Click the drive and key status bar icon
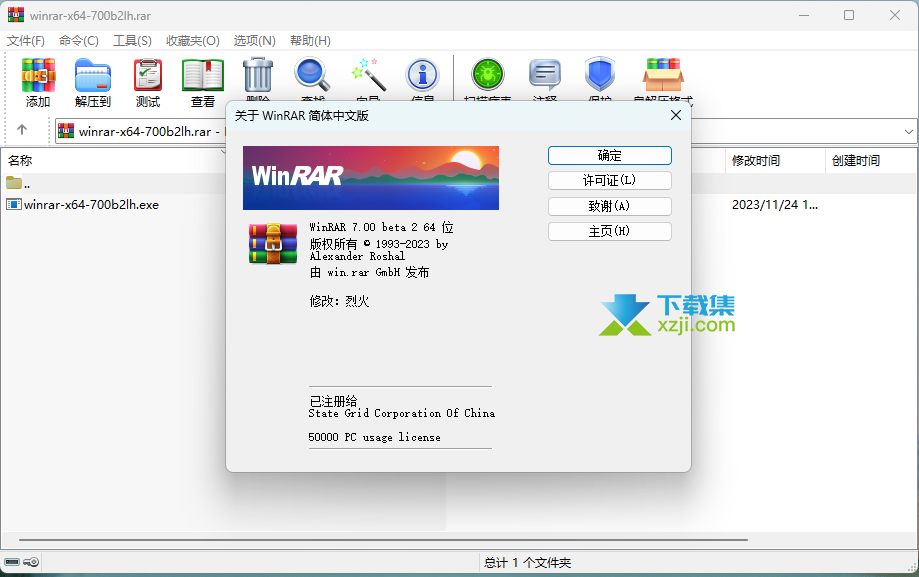919x577 pixels. [x=22, y=562]
